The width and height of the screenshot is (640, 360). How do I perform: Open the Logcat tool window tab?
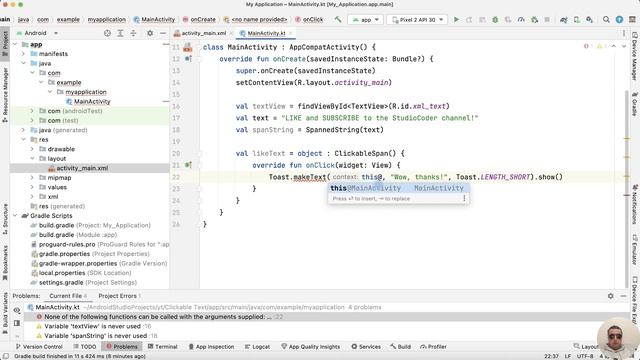(257, 347)
